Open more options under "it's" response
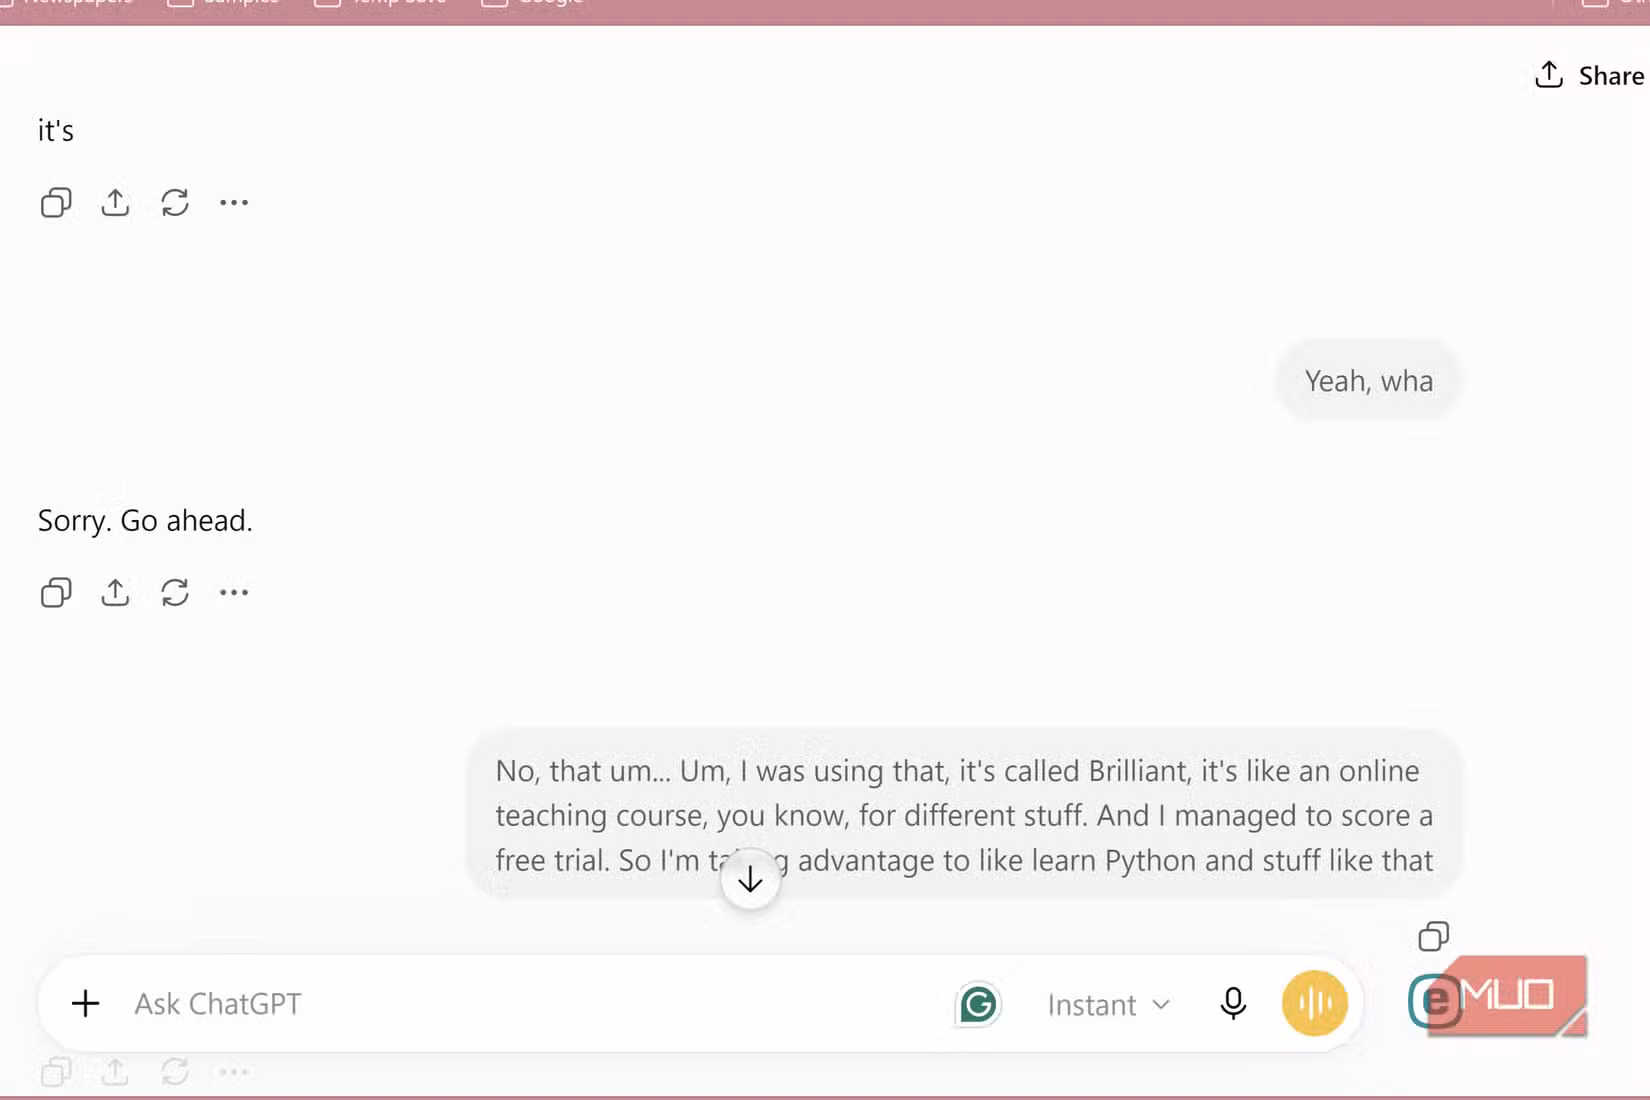Screen dimensions: 1650x1100 (234, 203)
